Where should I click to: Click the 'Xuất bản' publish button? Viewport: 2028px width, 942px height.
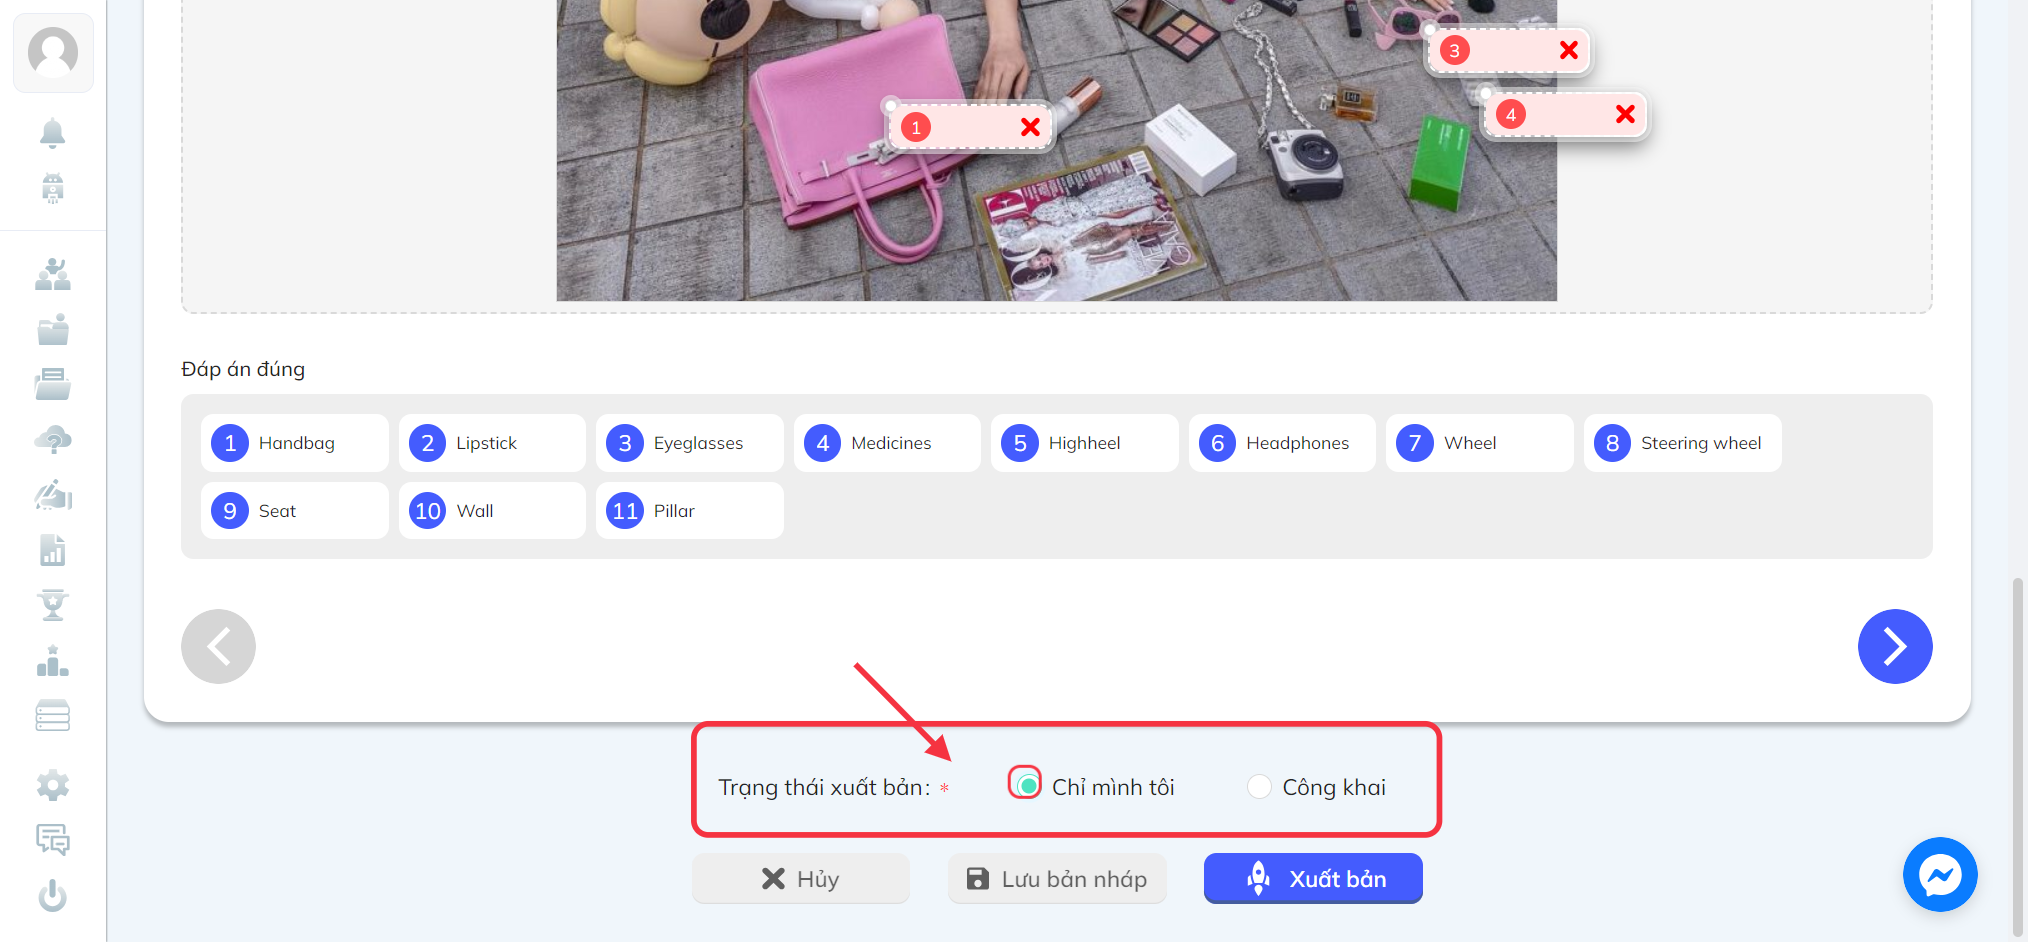[1313, 878]
